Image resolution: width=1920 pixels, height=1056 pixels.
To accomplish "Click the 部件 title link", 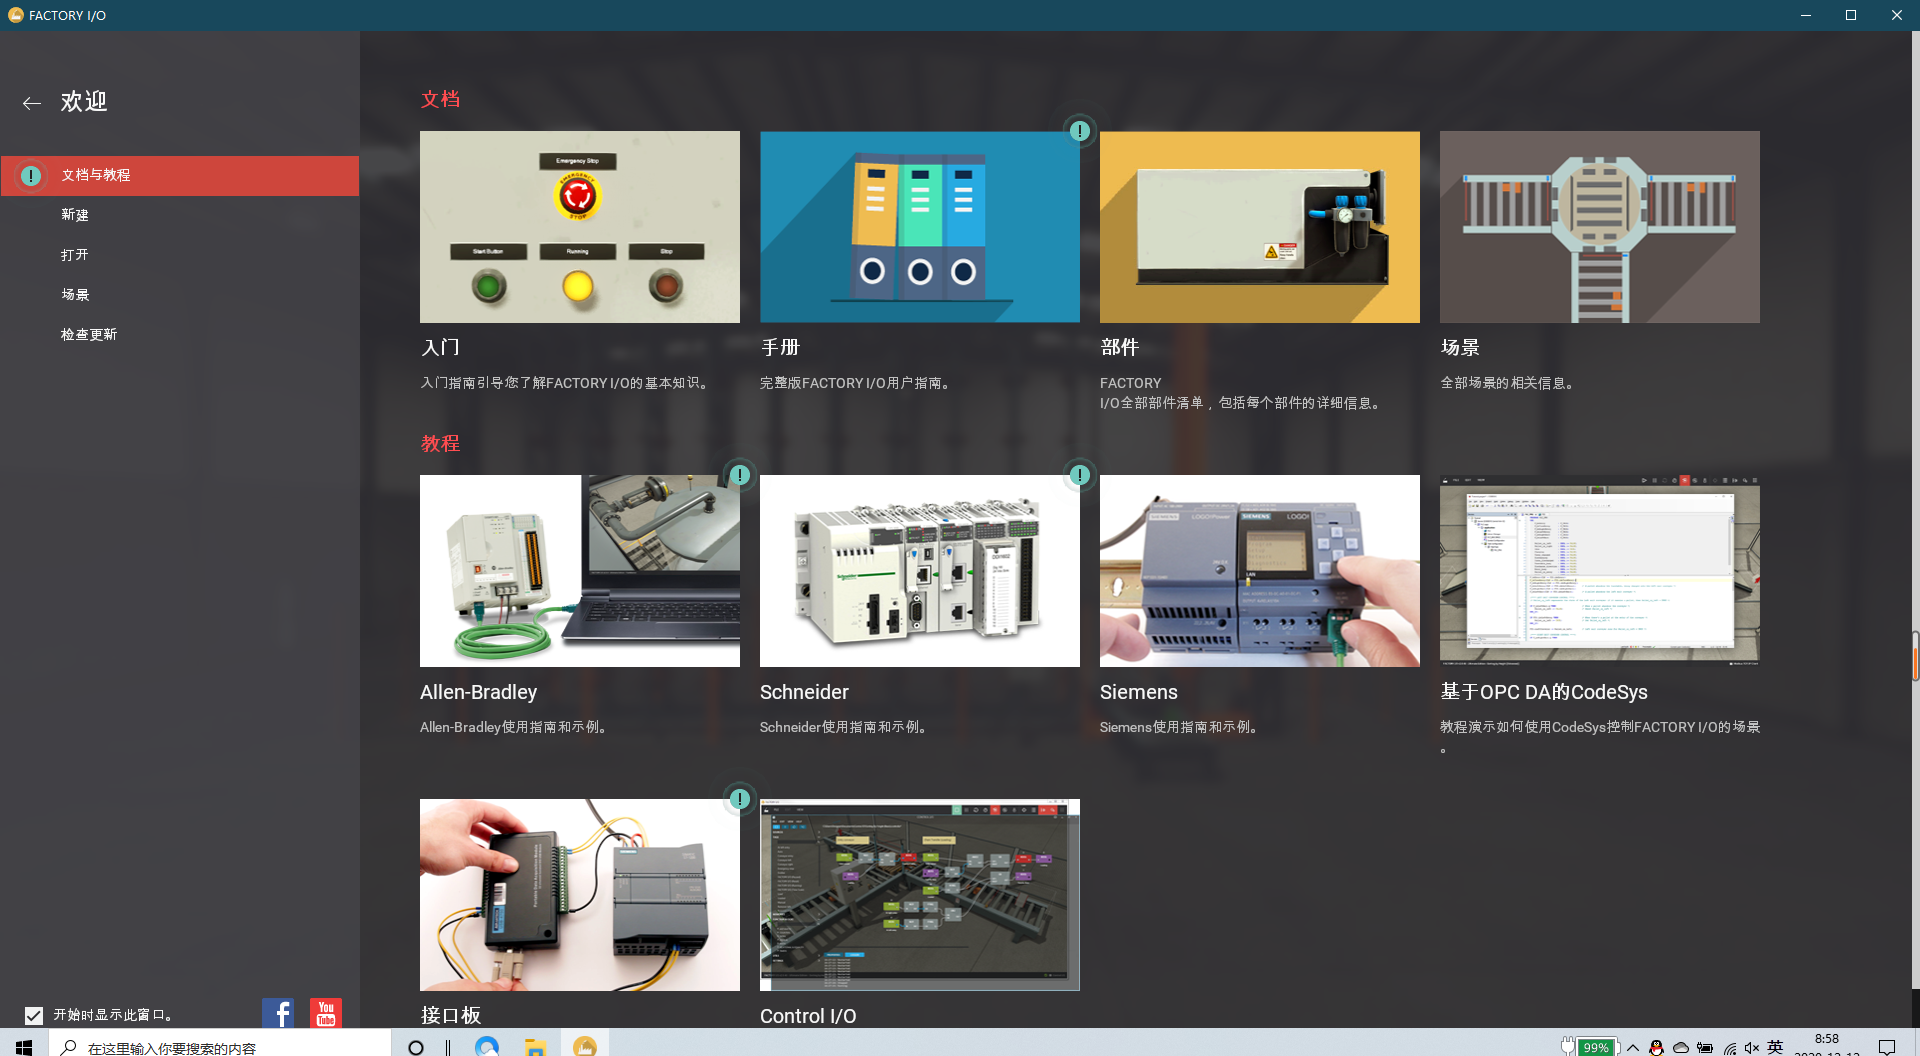I will tap(1120, 347).
